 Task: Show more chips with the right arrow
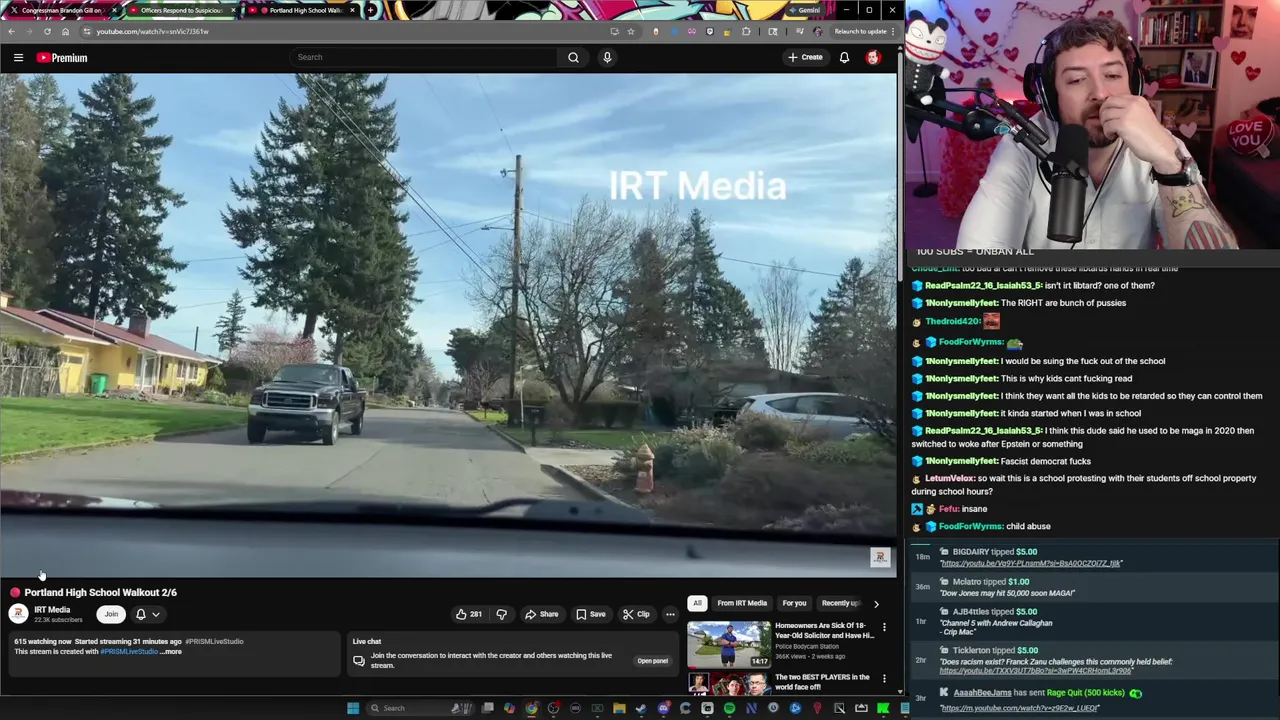point(876,603)
